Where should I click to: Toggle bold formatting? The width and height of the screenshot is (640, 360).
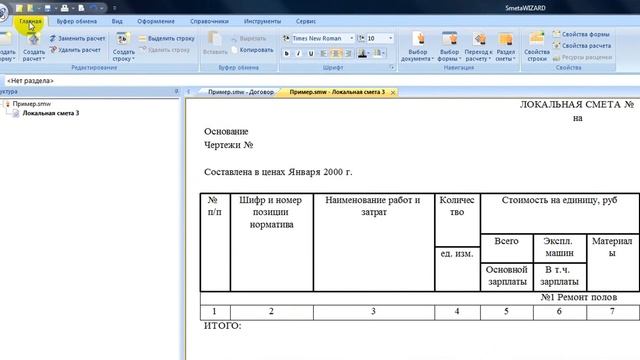[x=287, y=53]
